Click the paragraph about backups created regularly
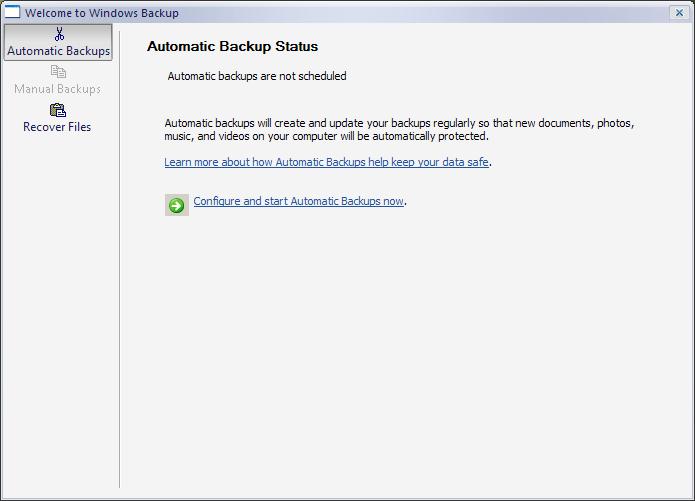 399,129
